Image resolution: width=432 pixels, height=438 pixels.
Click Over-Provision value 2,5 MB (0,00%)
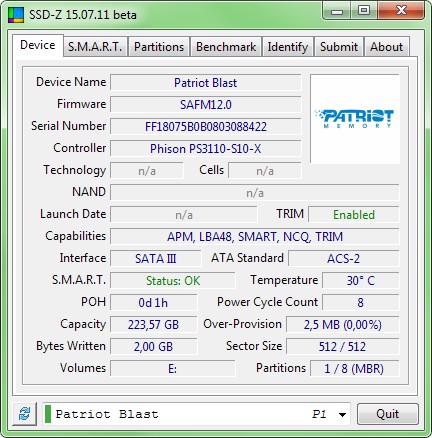pos(343,325)
